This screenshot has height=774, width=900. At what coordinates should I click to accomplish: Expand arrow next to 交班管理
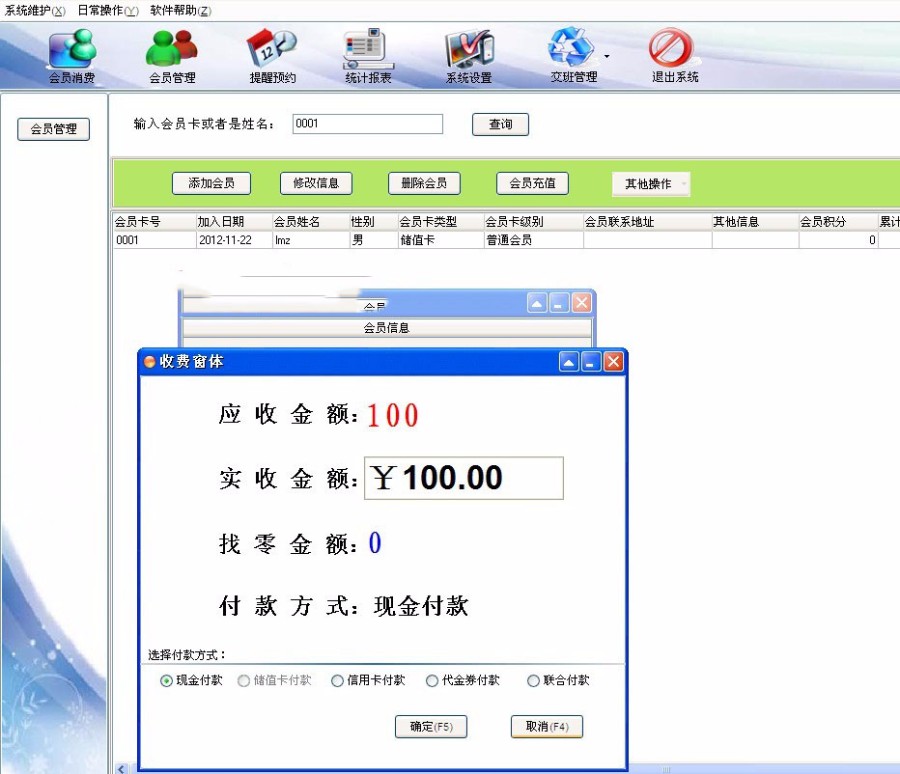click(x=607, y=56)
